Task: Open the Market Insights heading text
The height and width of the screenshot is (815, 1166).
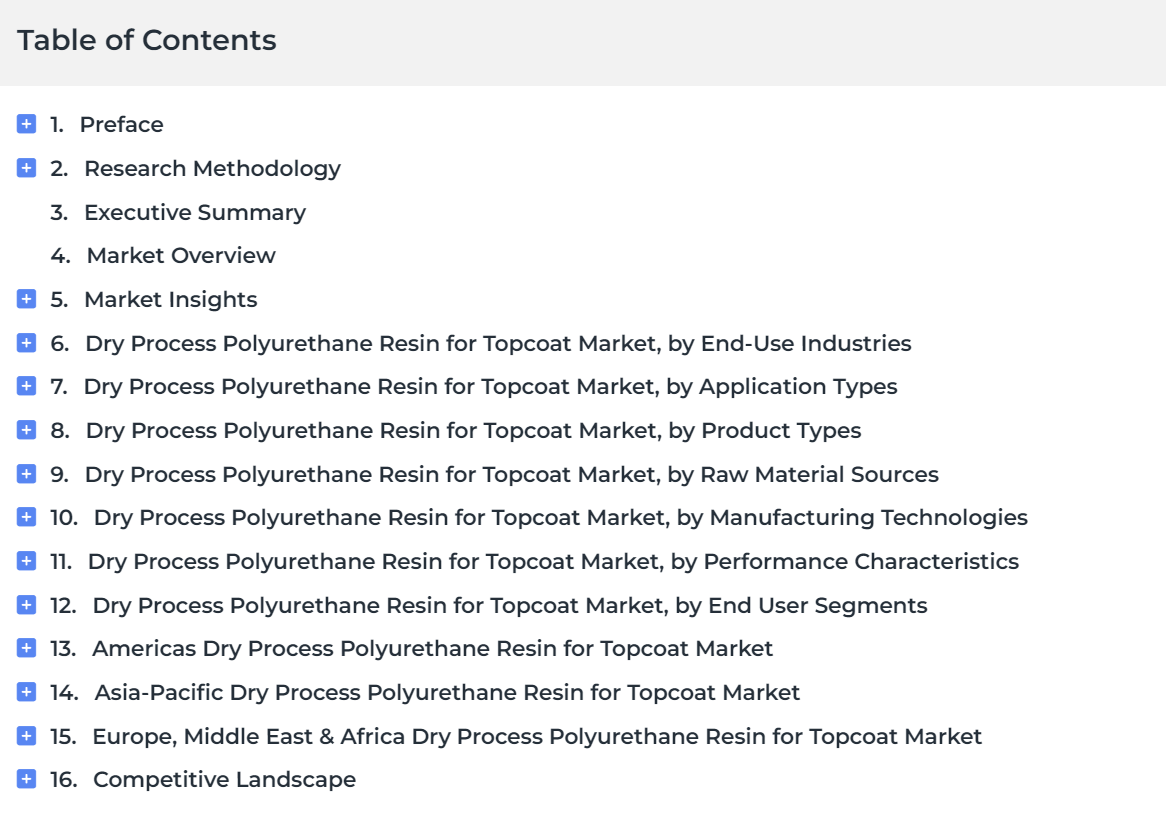Action: [170, 300]
